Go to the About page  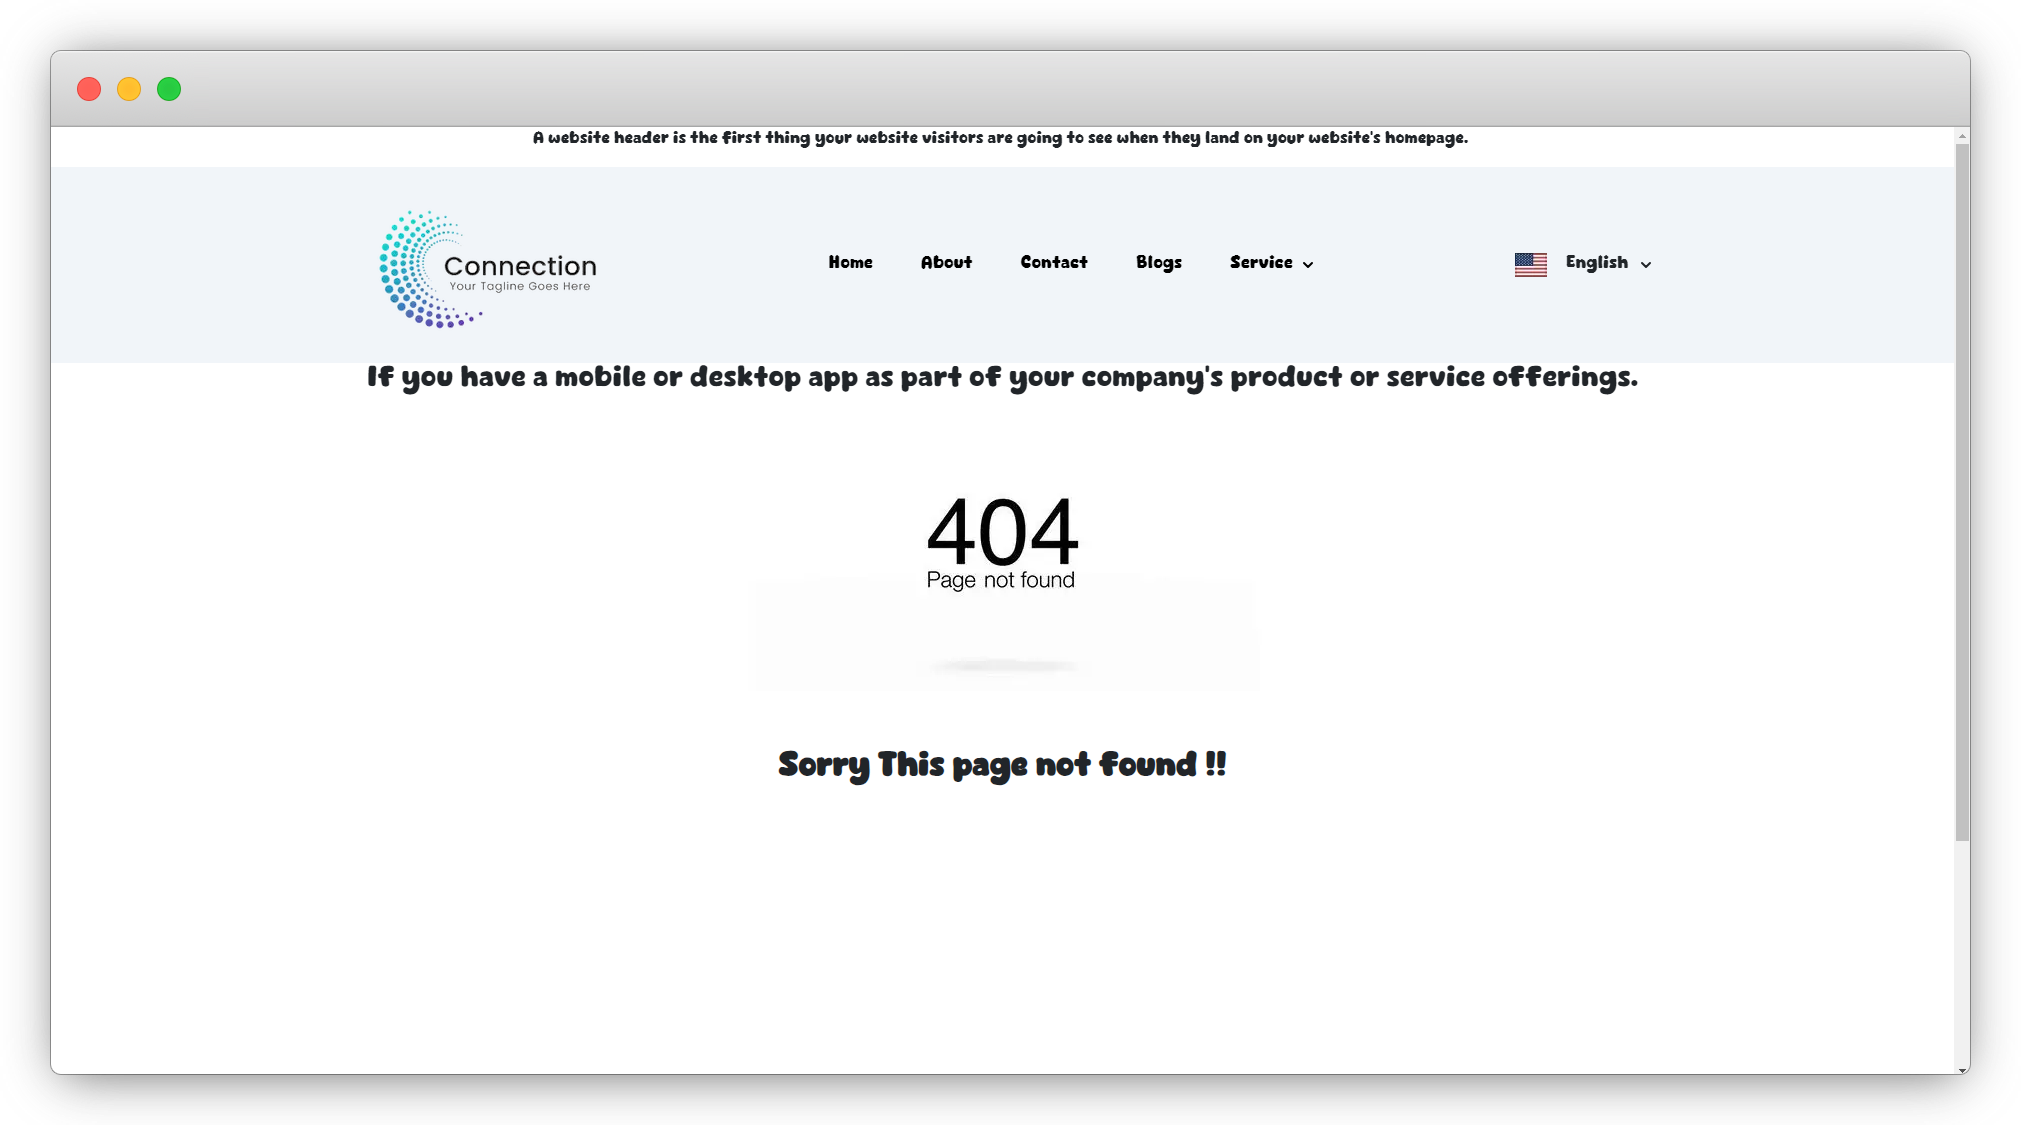click(x=946, y=262)
